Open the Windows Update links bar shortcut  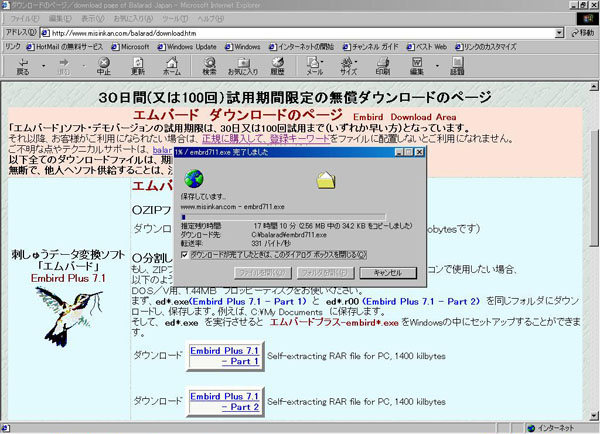coord(187,47)
